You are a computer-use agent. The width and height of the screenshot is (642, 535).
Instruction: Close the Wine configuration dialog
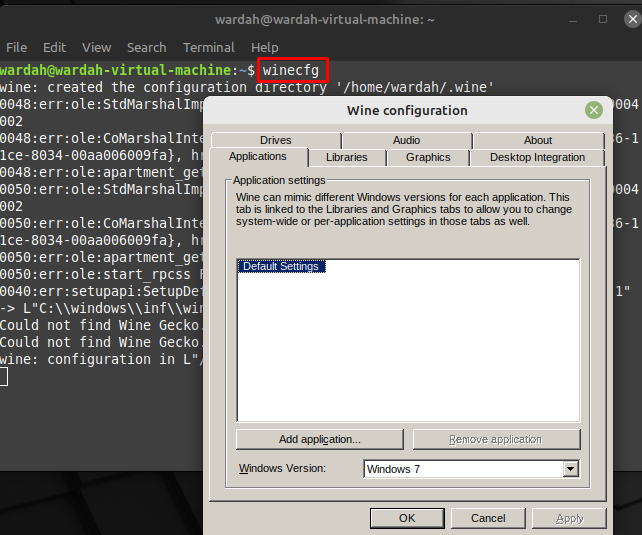tap(594, 110)
